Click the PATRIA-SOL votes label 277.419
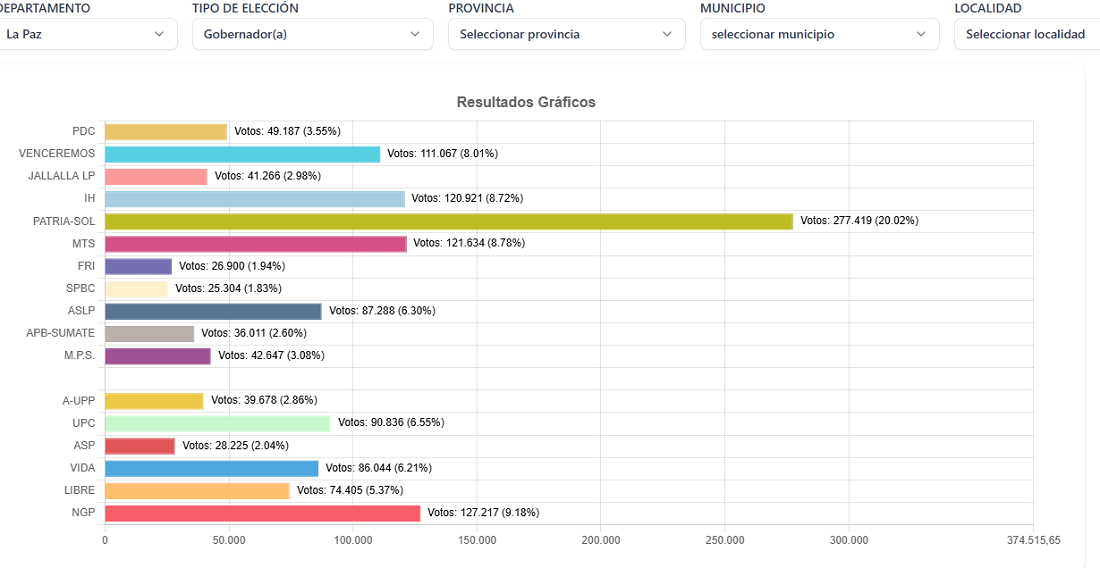This screenshot has width=1100, height=568. coord(859,221)
